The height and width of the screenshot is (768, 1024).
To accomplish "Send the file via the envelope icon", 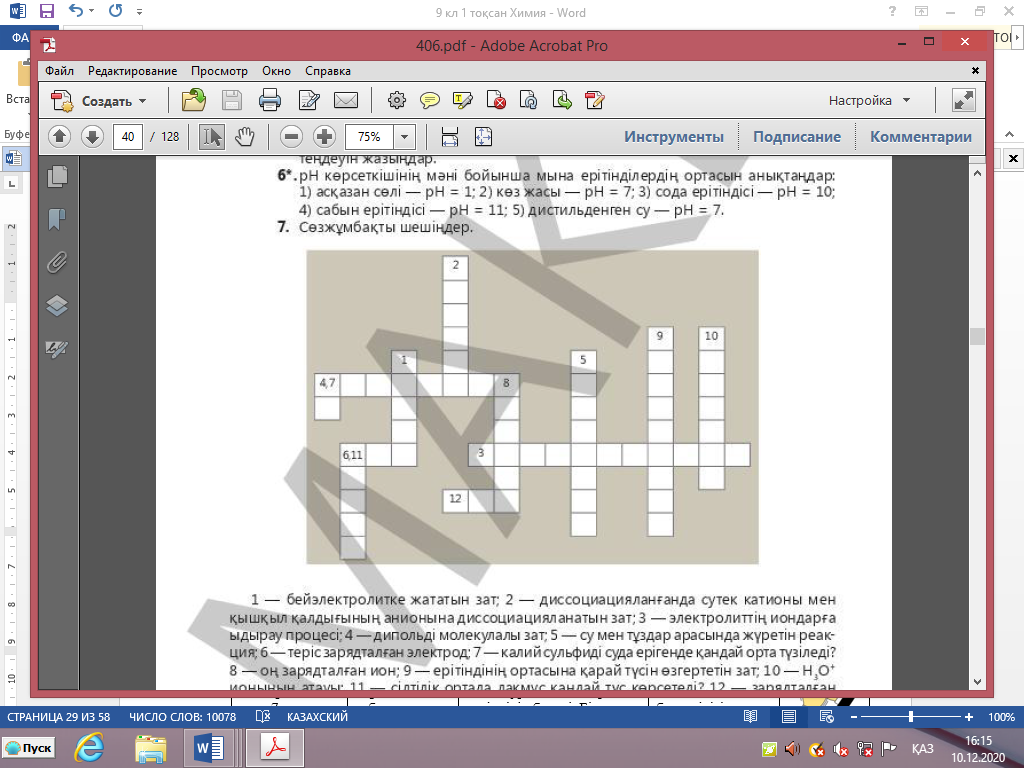I will pos(345,101).
